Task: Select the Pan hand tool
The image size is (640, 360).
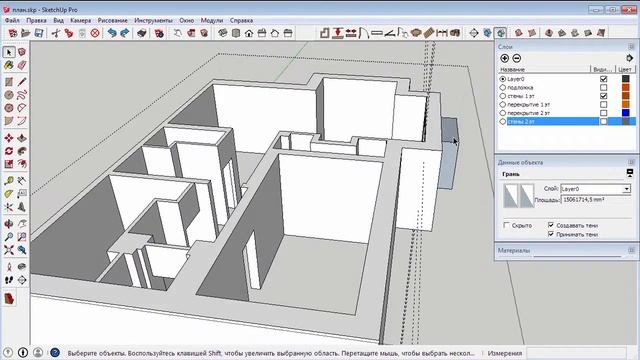Action: point(22,224)
